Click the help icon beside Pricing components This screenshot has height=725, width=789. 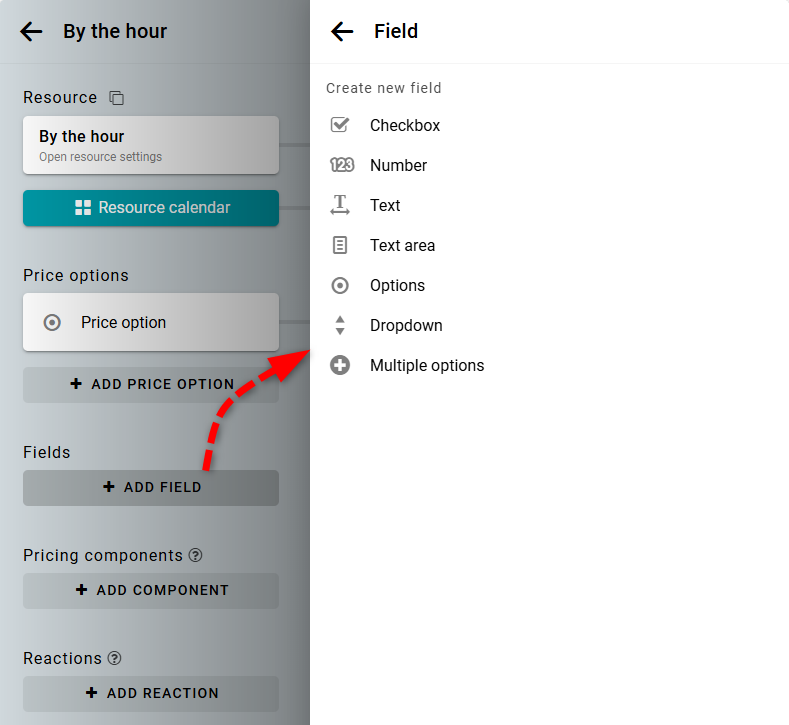pyautogui.click(x=196, y=555)
